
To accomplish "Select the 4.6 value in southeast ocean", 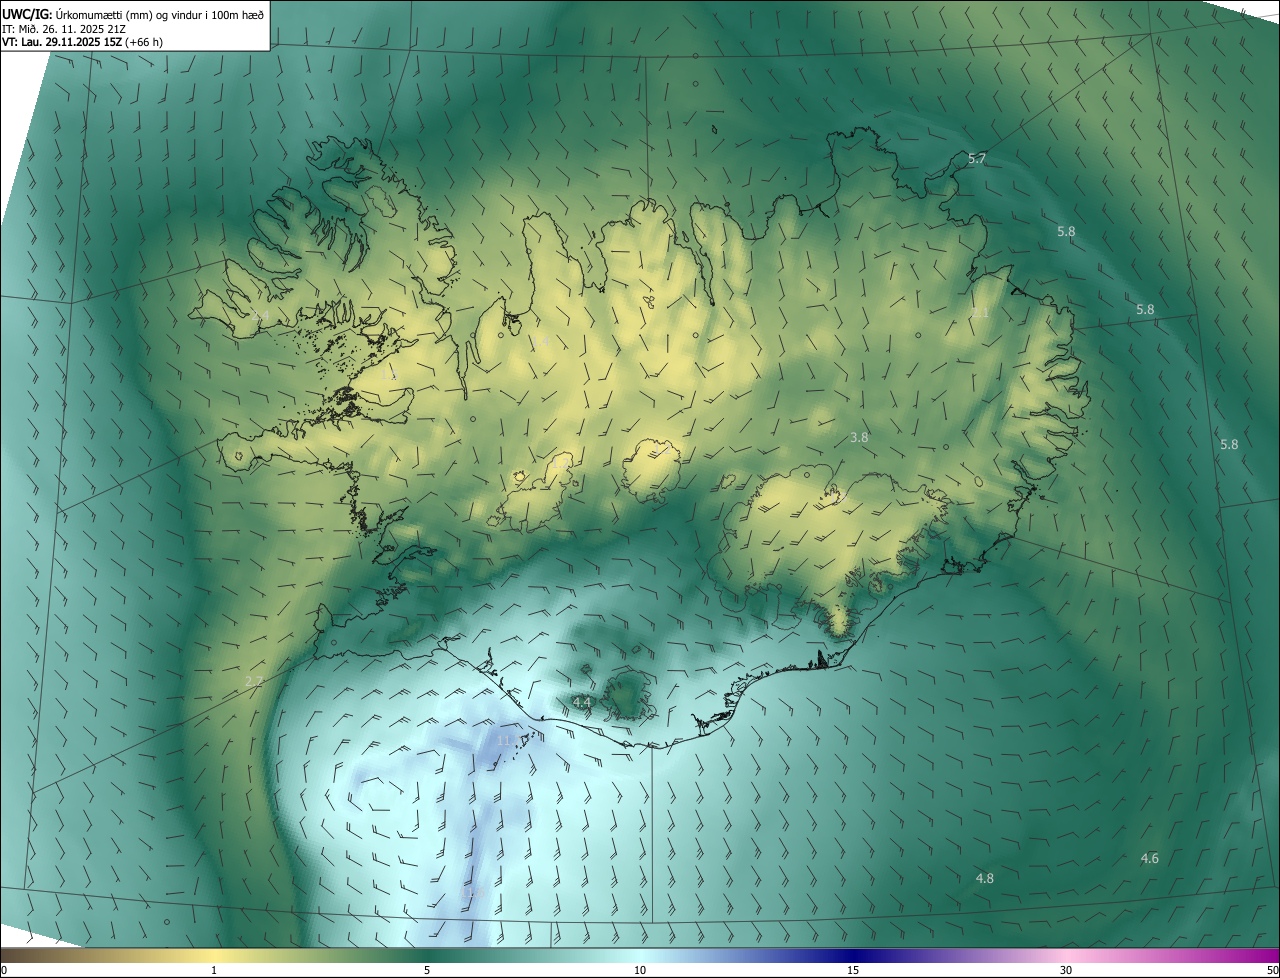I will pos(1150,858).
